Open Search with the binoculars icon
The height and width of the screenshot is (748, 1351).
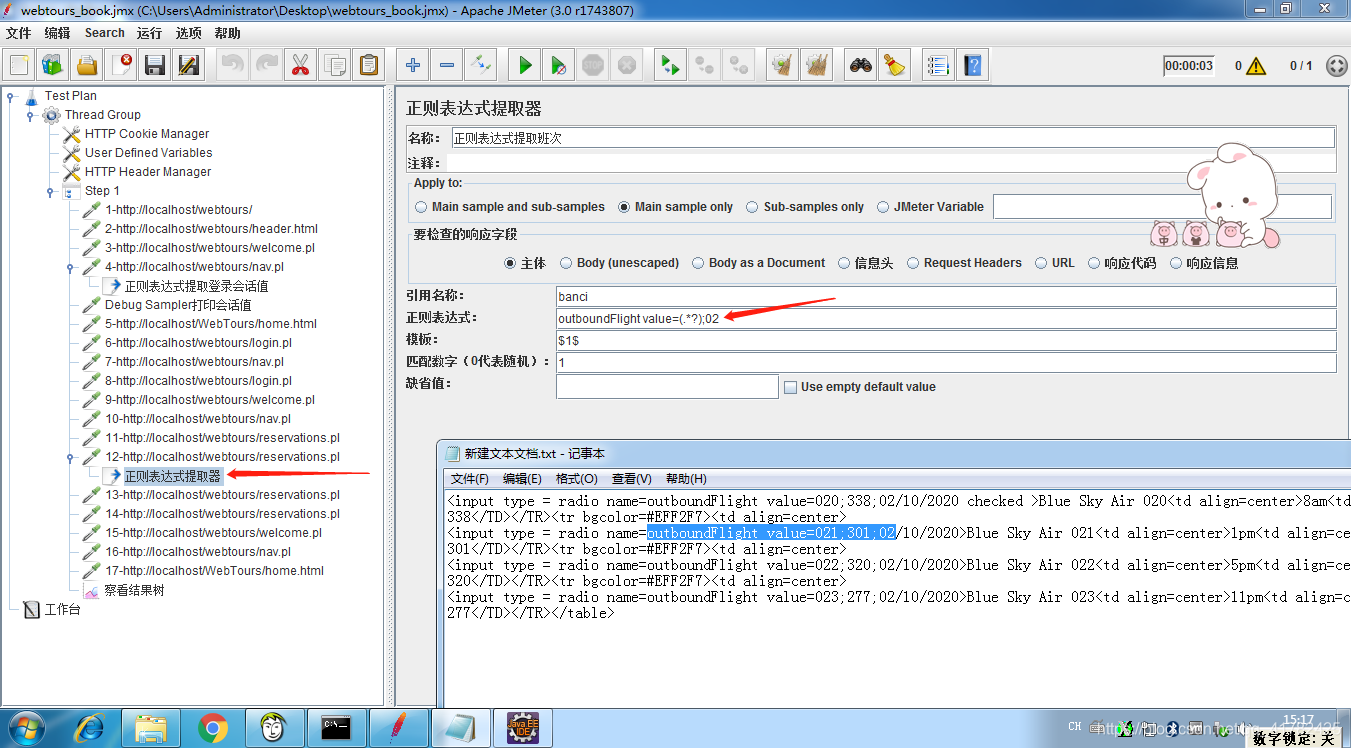pos(861,66)
